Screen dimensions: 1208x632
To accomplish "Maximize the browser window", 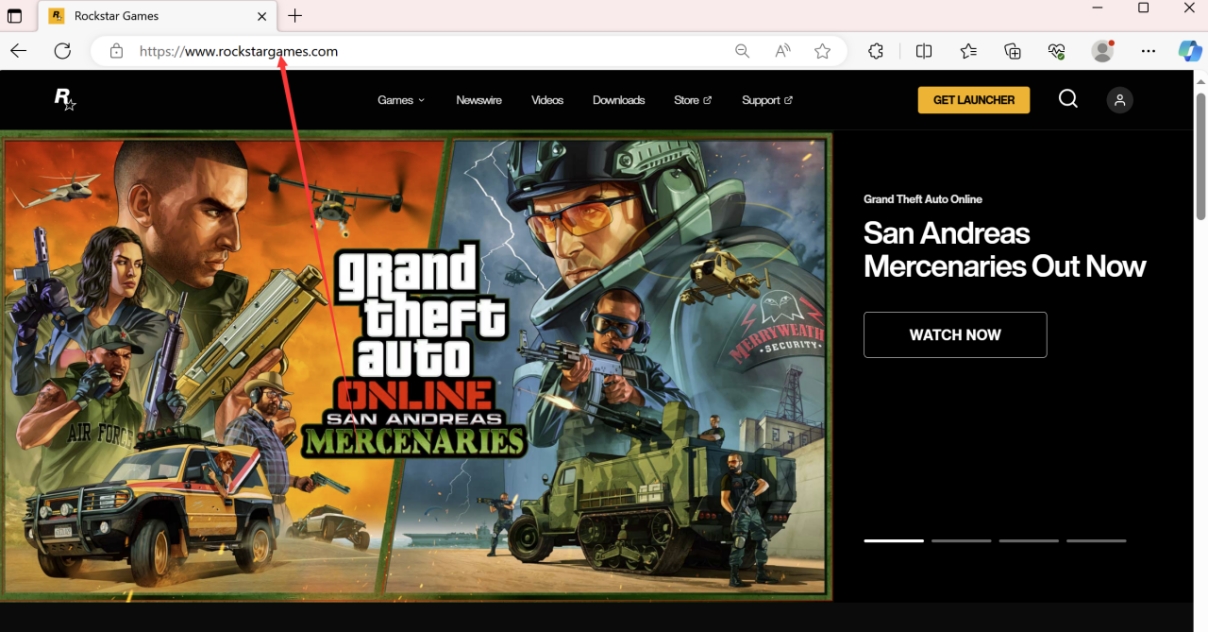I will coord(1144,9).
